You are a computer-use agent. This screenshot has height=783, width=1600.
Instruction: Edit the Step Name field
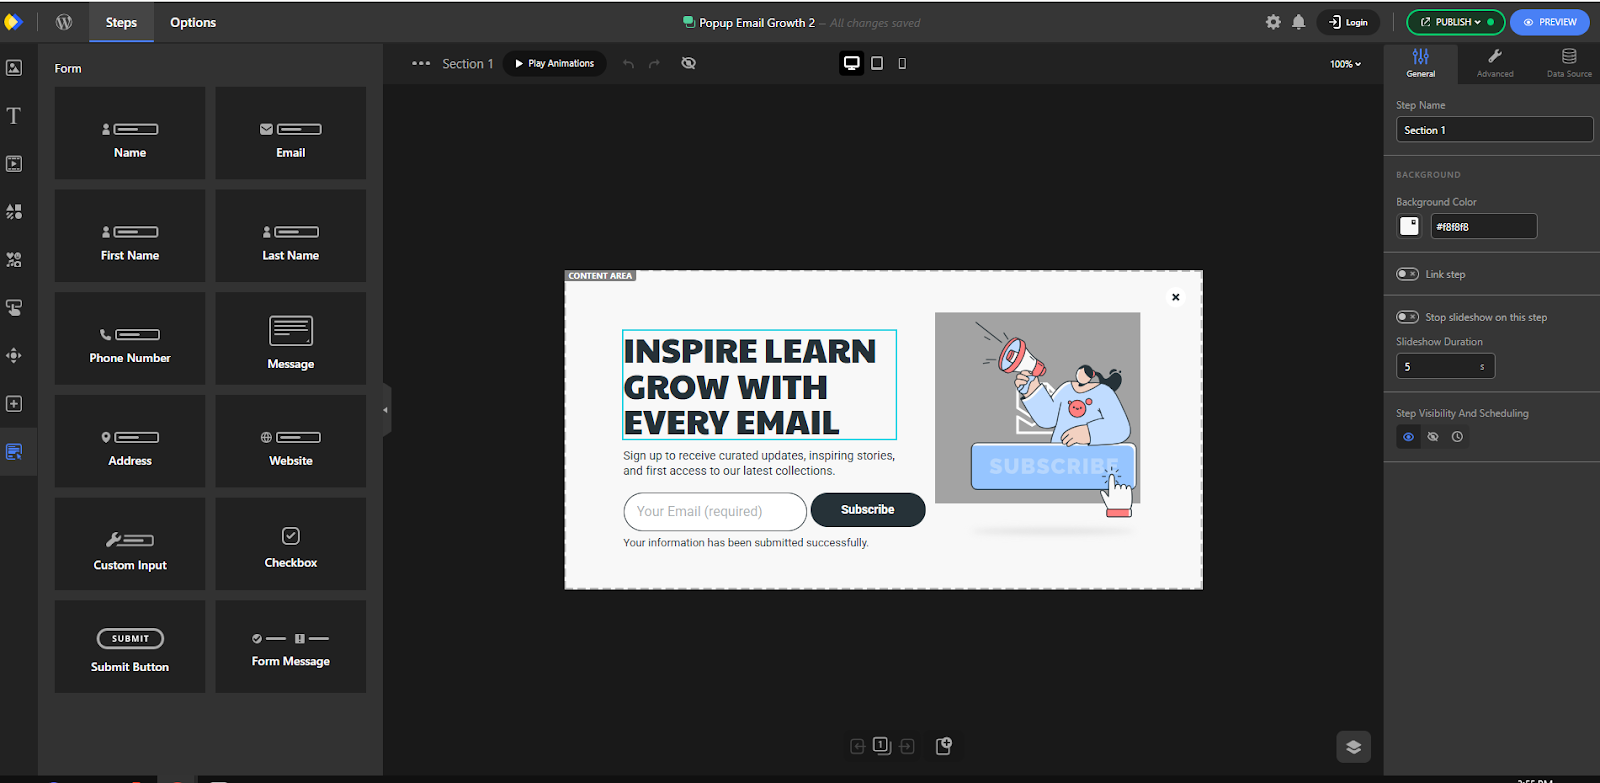click(x=1494, y=130)
